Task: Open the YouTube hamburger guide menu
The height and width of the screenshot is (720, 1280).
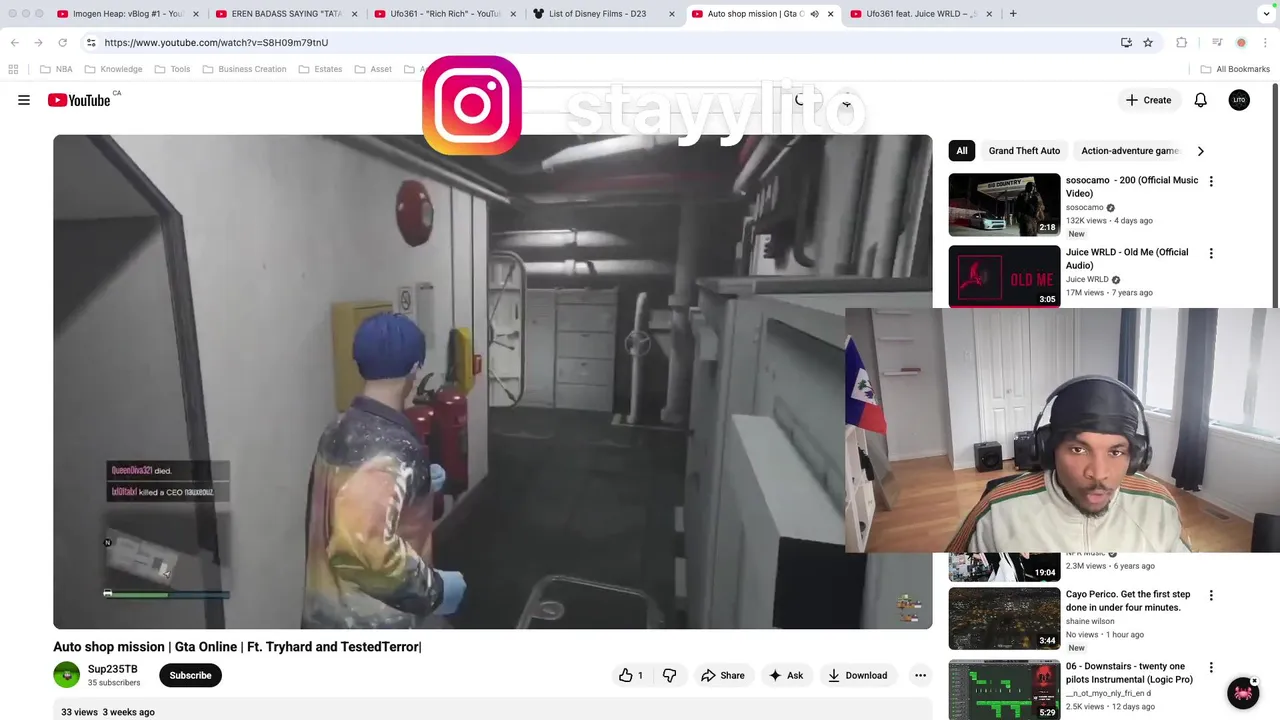Action: 24,100
